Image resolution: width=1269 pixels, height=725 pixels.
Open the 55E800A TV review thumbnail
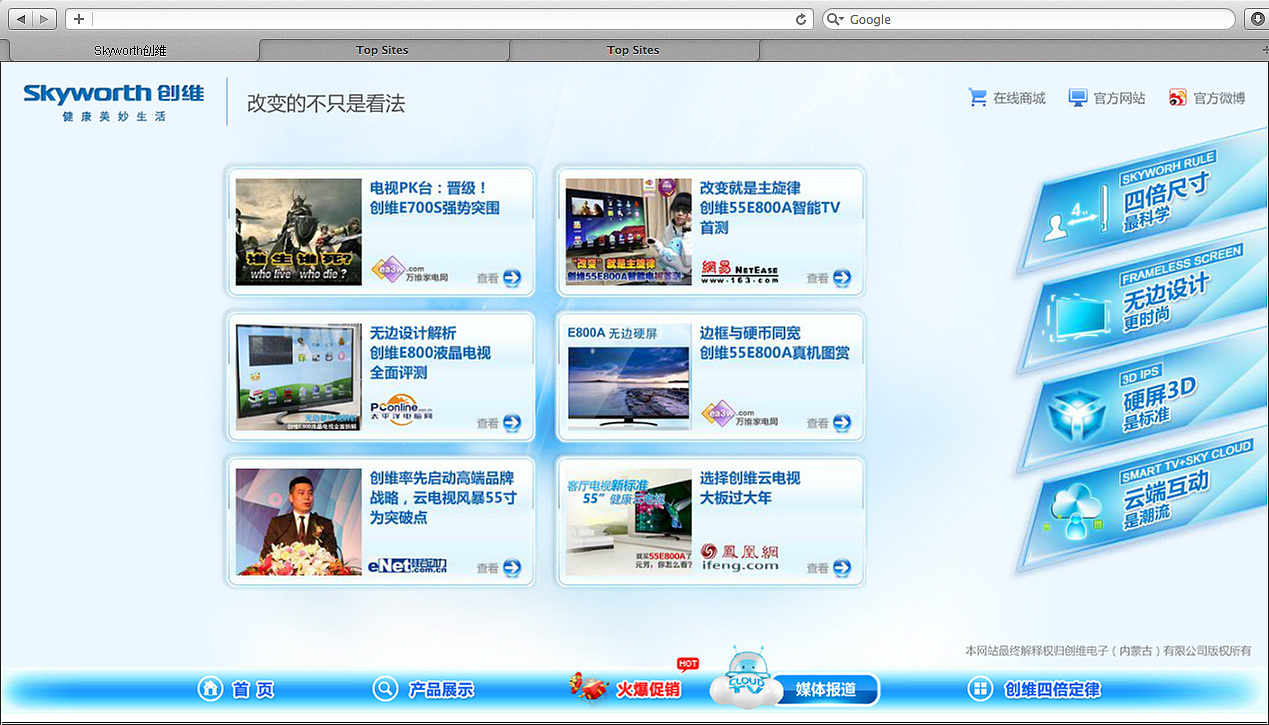pos(628,232)
